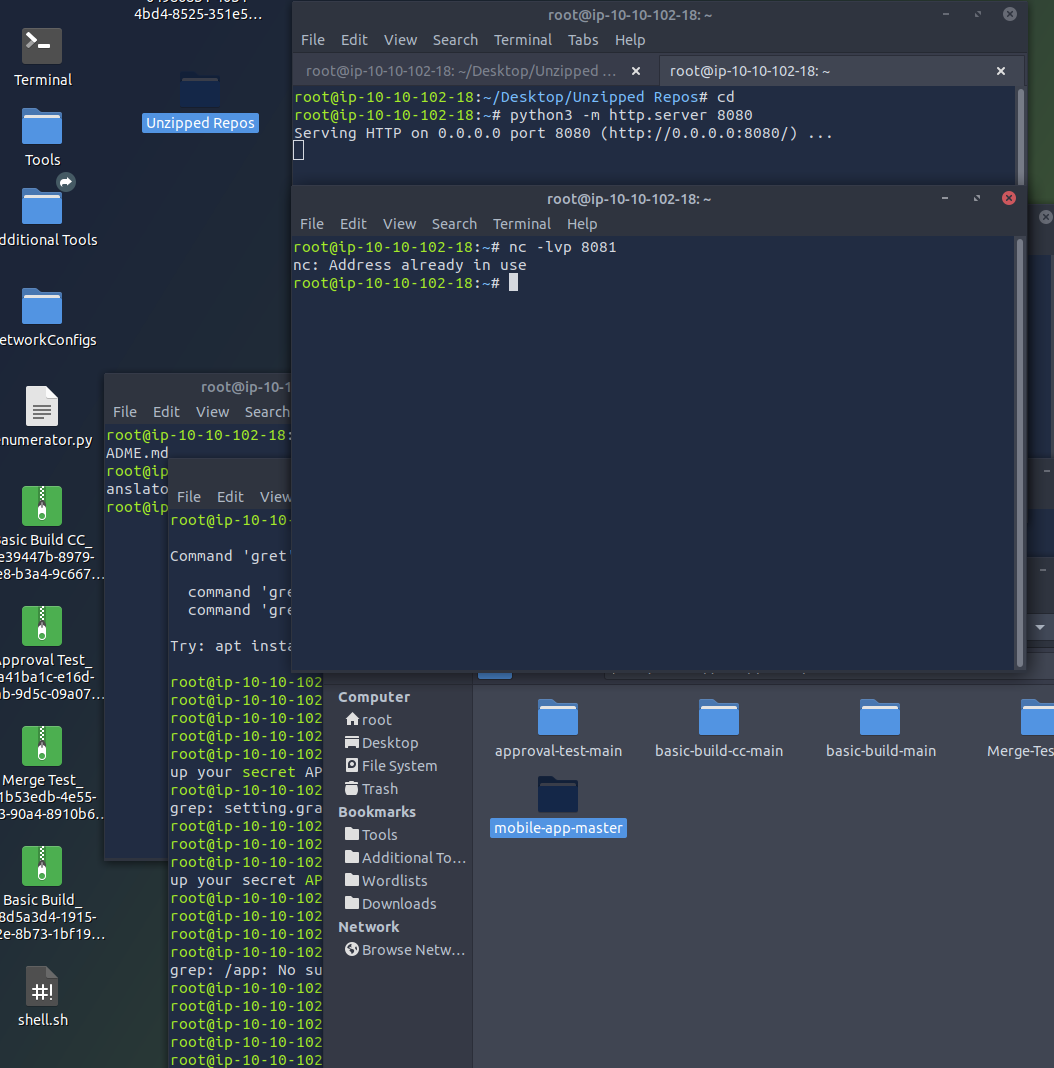1054x1068 pixels.
Task: Close the nc terminal window with red button
Action: (x=1009, y=198)
